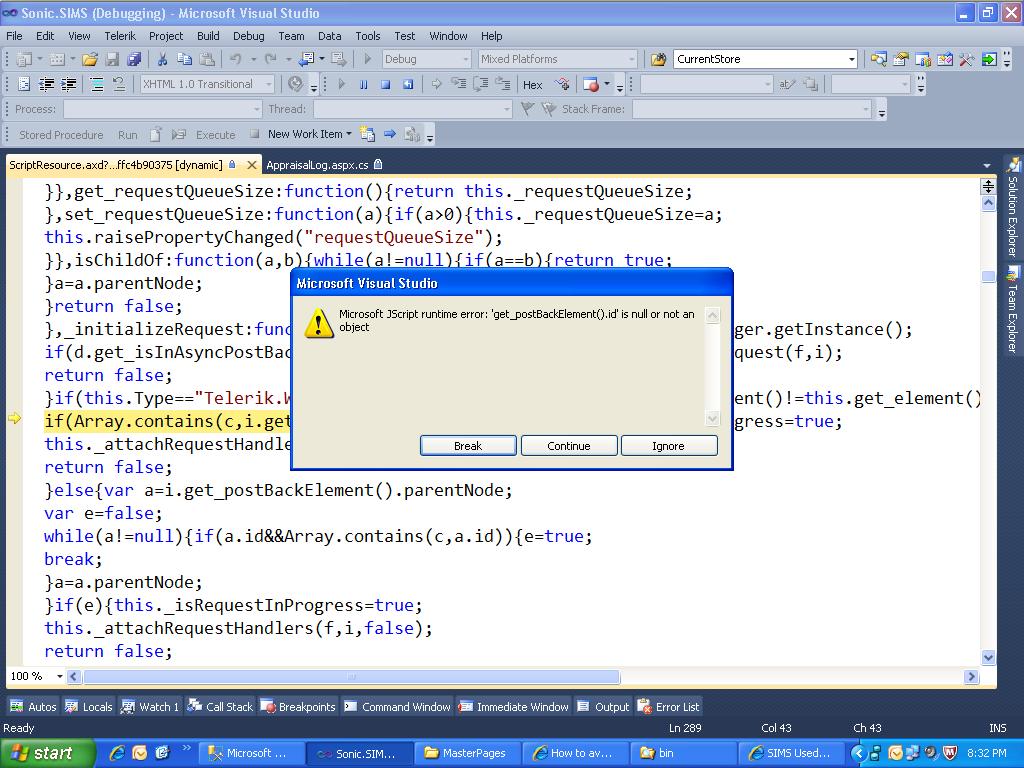The width and height of the screenshot is (1024, 768).
Task: Open Internet Explorer quick launch icon
Action: (x=117, y=753)
